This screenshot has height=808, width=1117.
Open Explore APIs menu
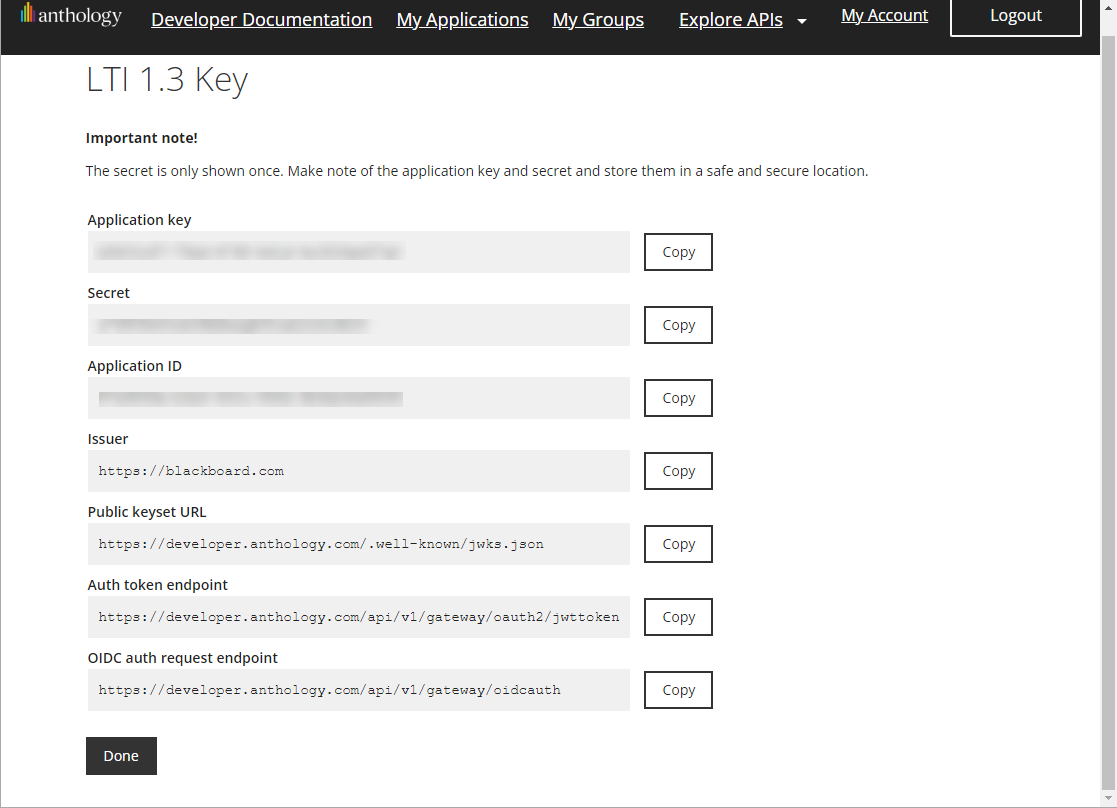731,20
